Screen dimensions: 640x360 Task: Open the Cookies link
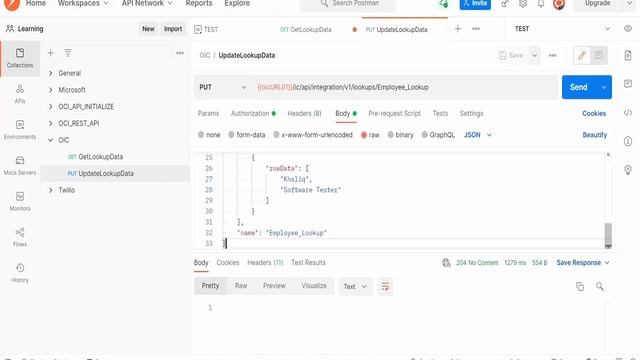tap(594, 113)
